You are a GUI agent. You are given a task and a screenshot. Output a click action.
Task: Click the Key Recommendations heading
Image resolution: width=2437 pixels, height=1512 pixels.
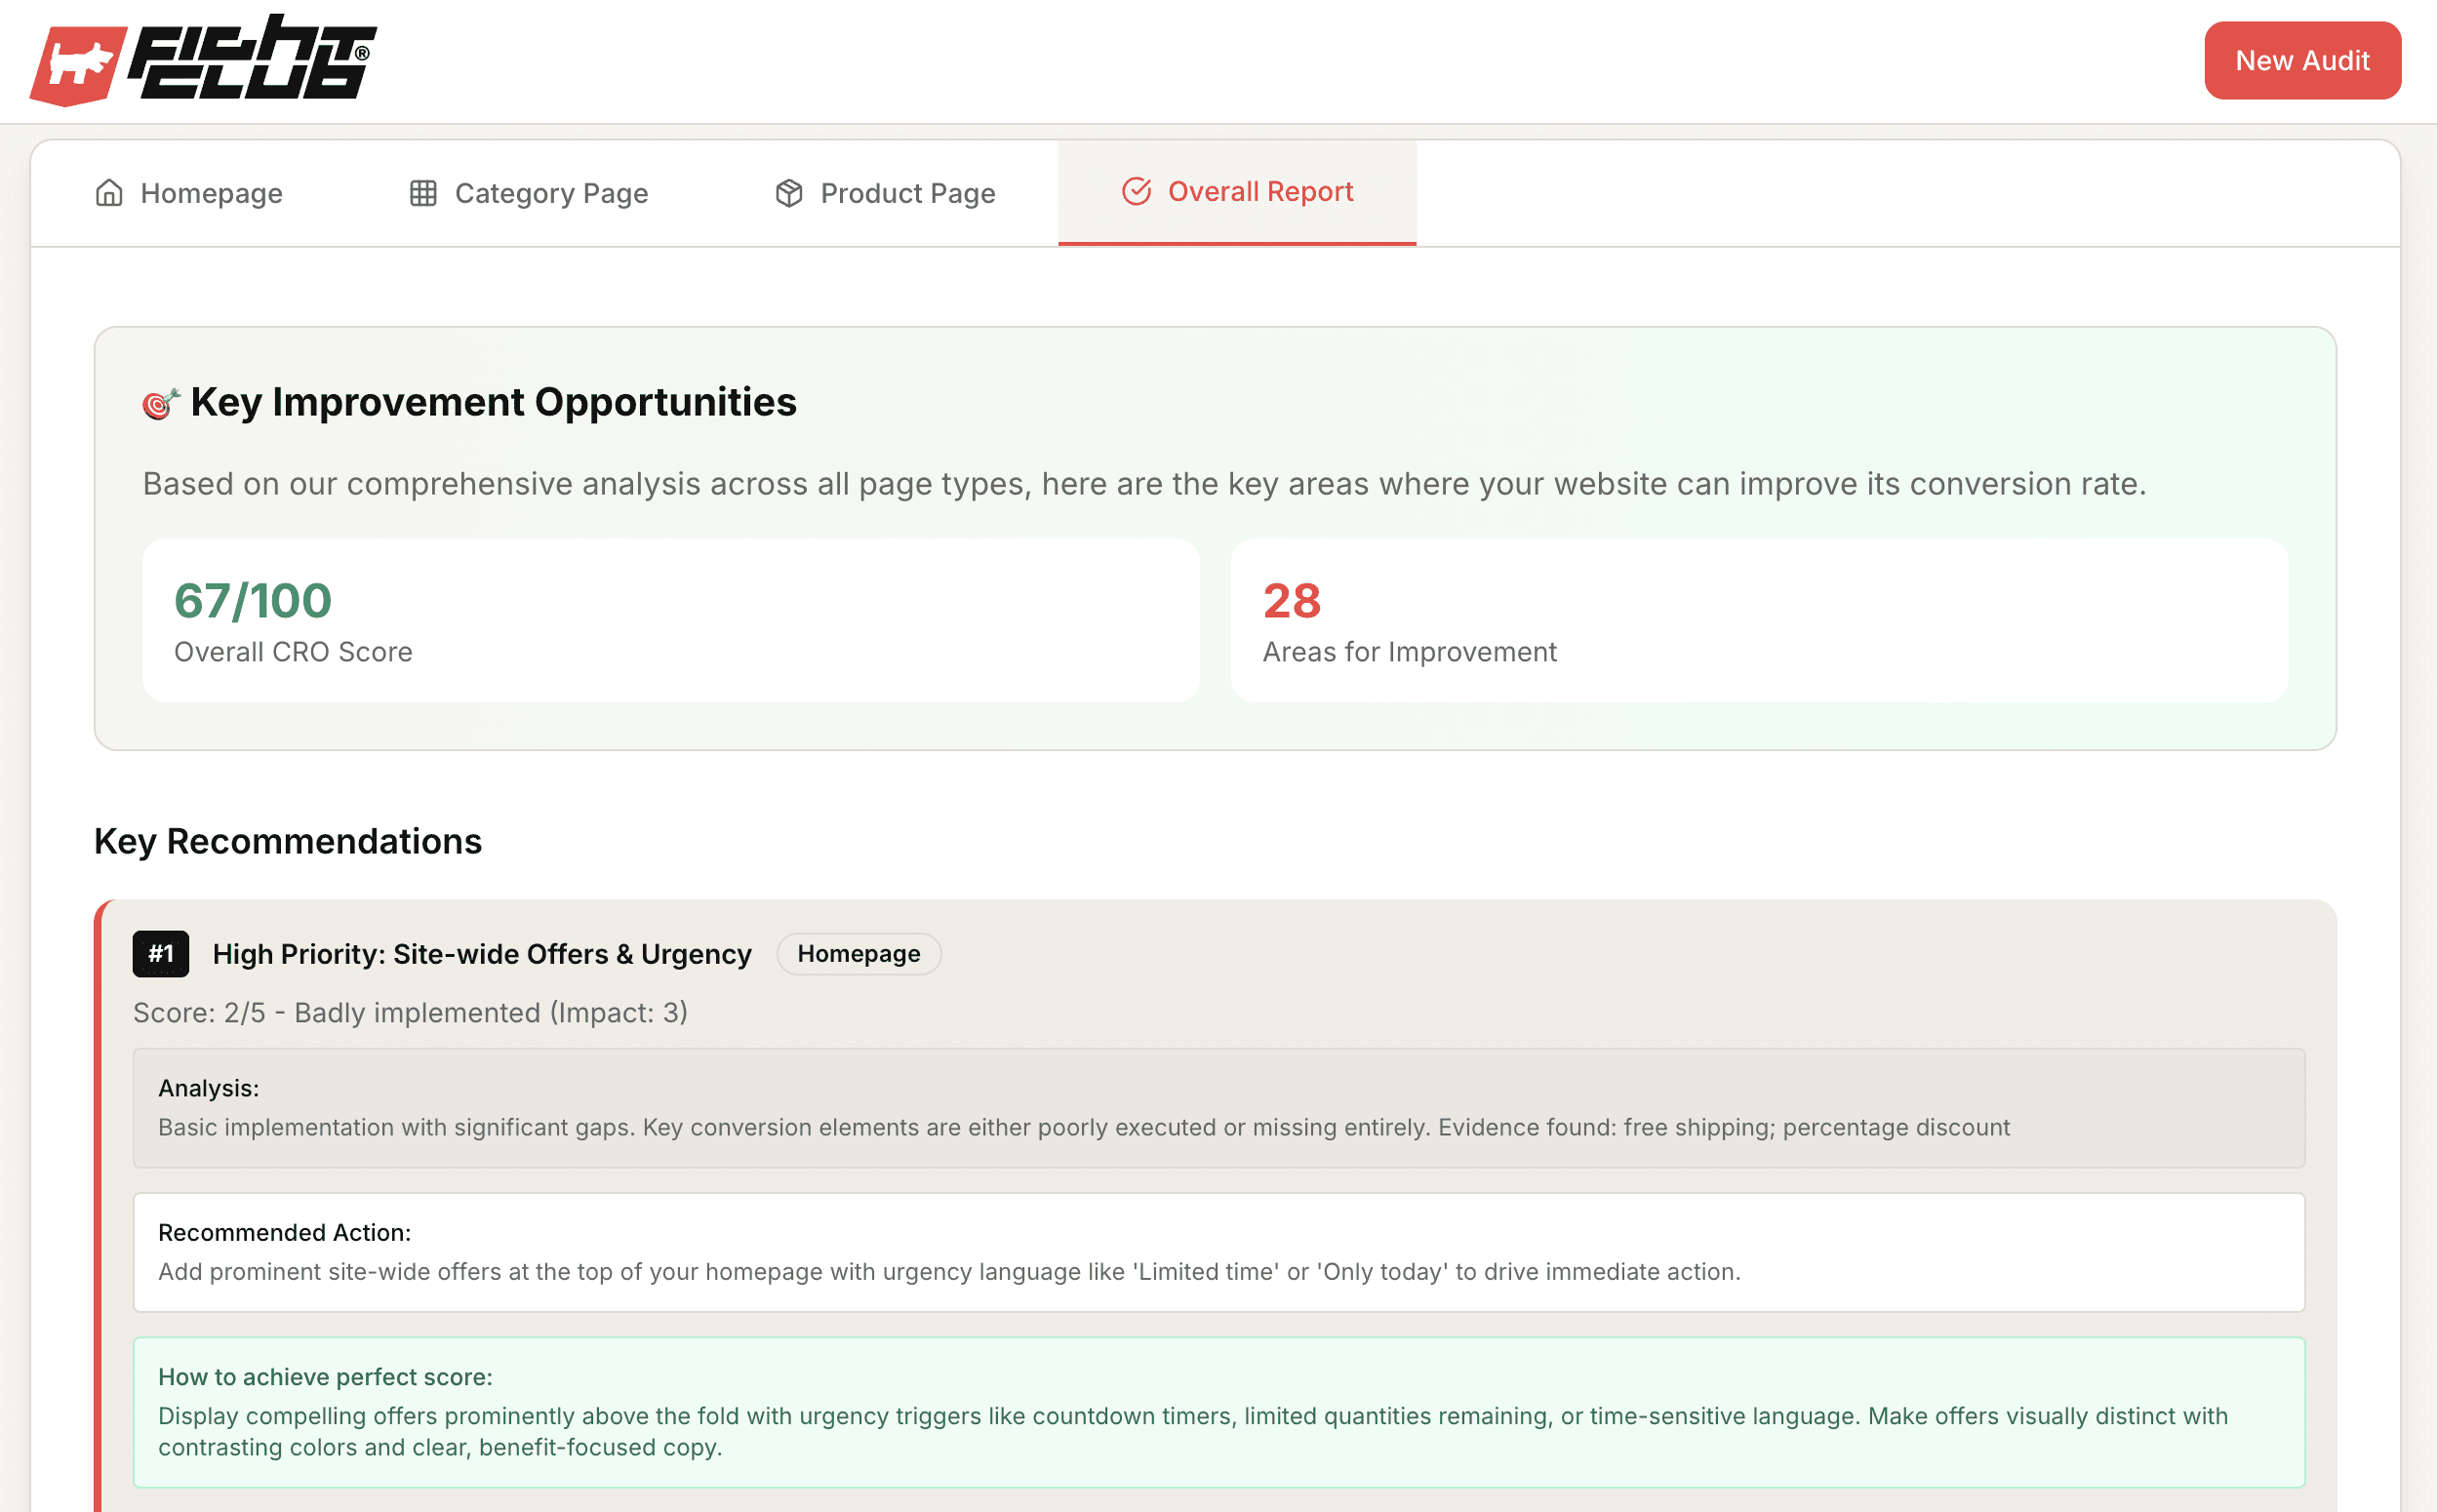pyautogui.click(x=288, y=841)
